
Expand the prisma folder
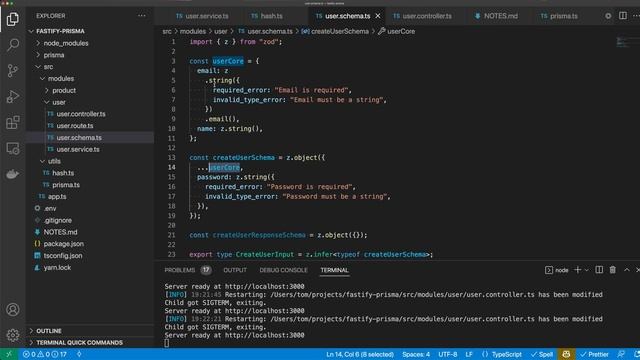tap(90, 55)
